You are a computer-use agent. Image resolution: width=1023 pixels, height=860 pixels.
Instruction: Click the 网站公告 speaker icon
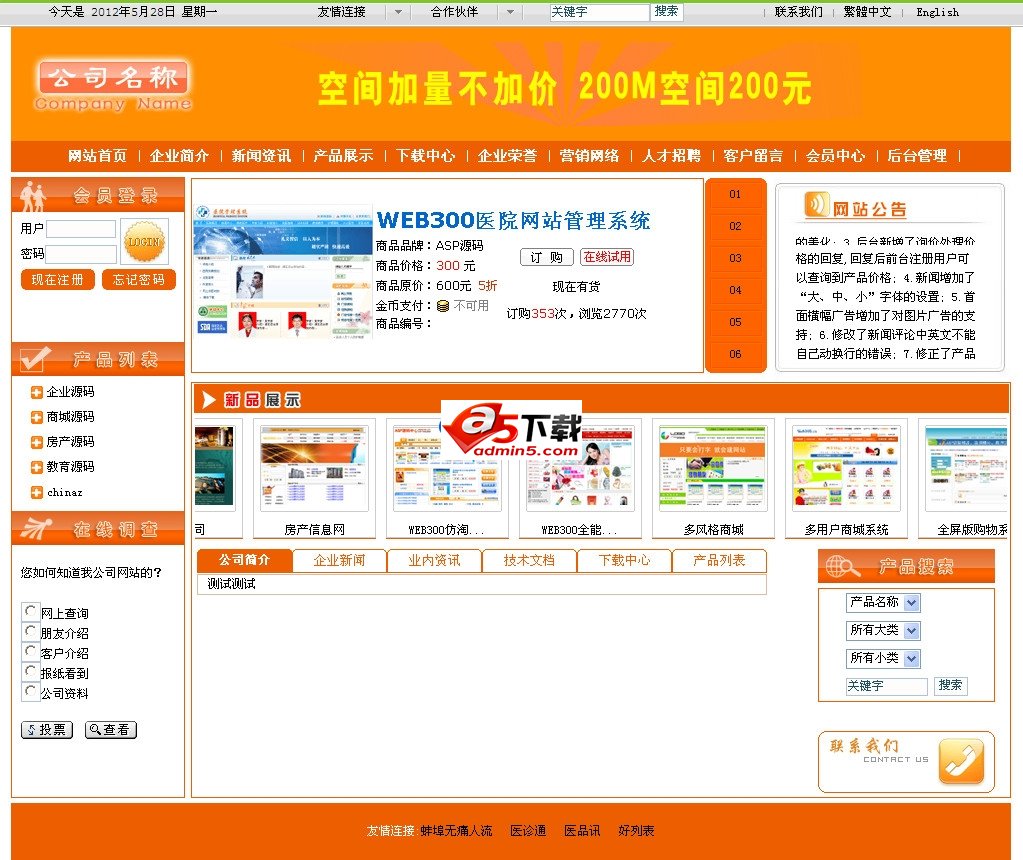pos(817,205)
